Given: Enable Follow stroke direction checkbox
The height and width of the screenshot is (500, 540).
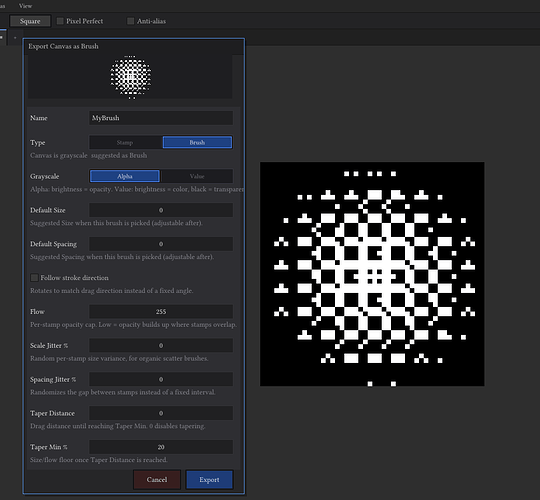Looking at the screenshot, I should [34, 278].
